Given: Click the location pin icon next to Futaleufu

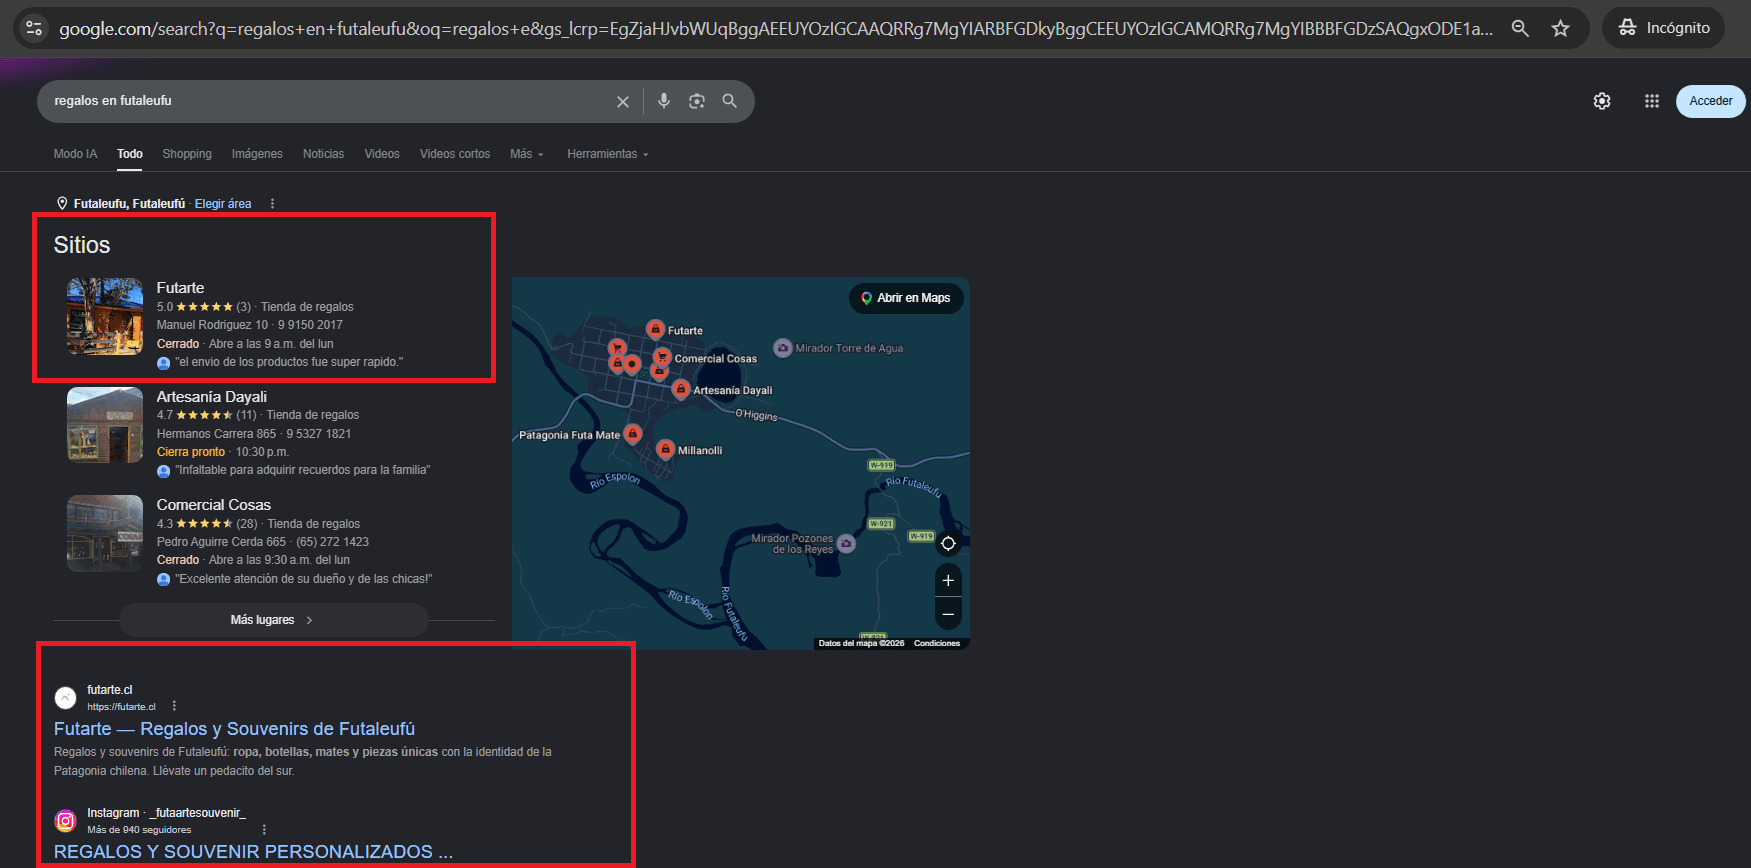Looking at the screenshot, I should coord(62,204).
